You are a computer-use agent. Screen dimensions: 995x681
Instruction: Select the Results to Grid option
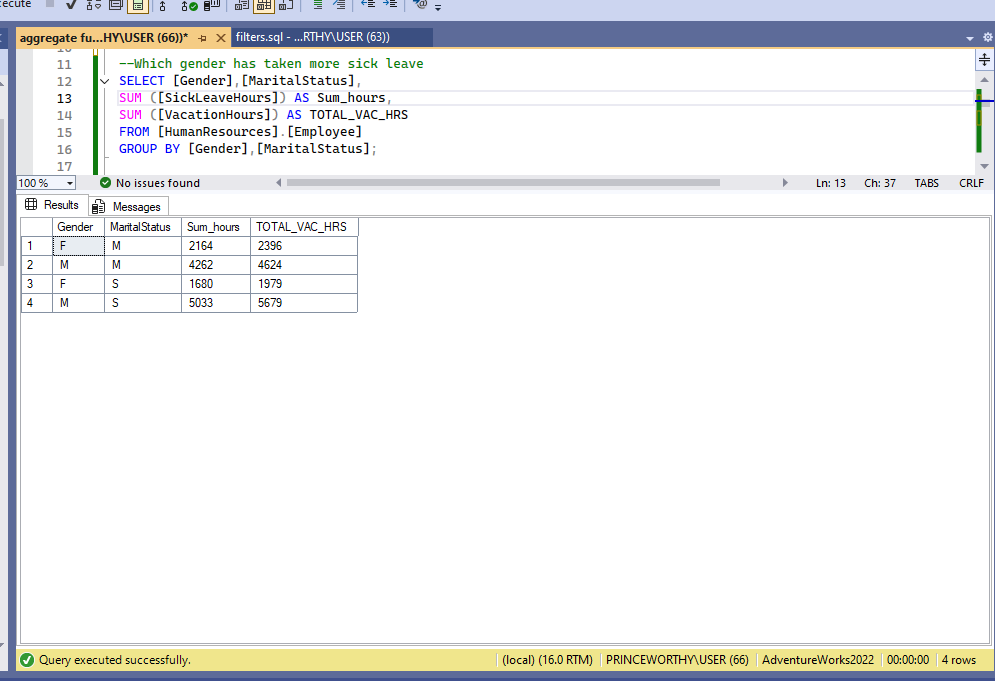point(264,6)
